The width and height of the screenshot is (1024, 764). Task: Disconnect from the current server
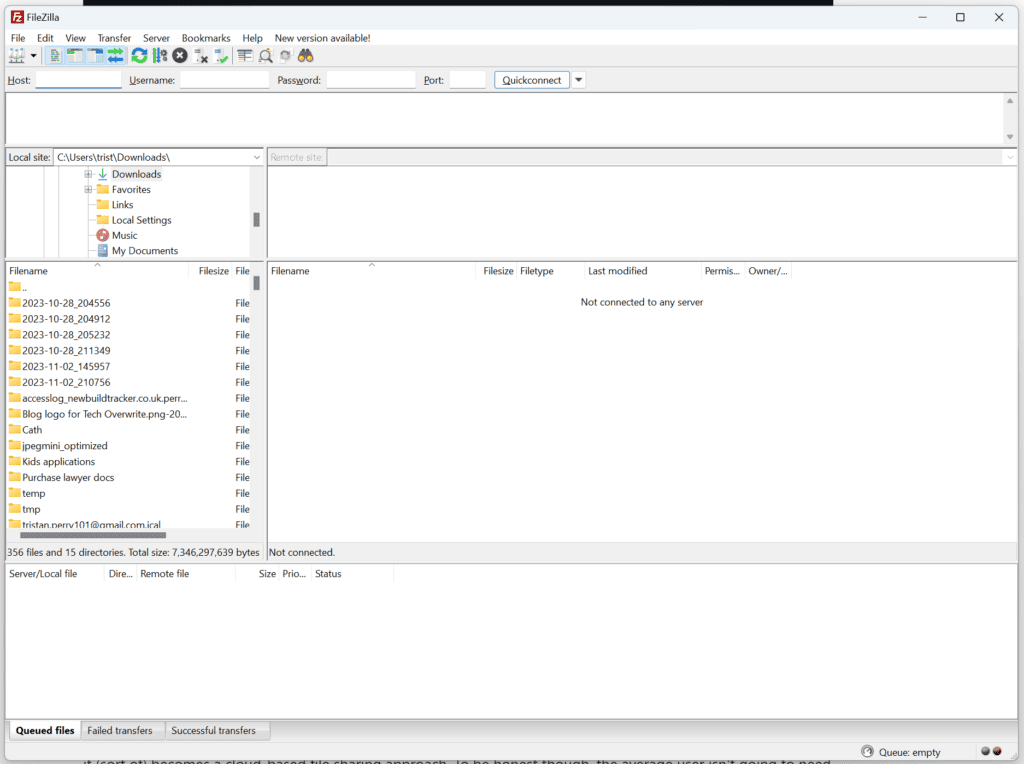click(200, 56)
